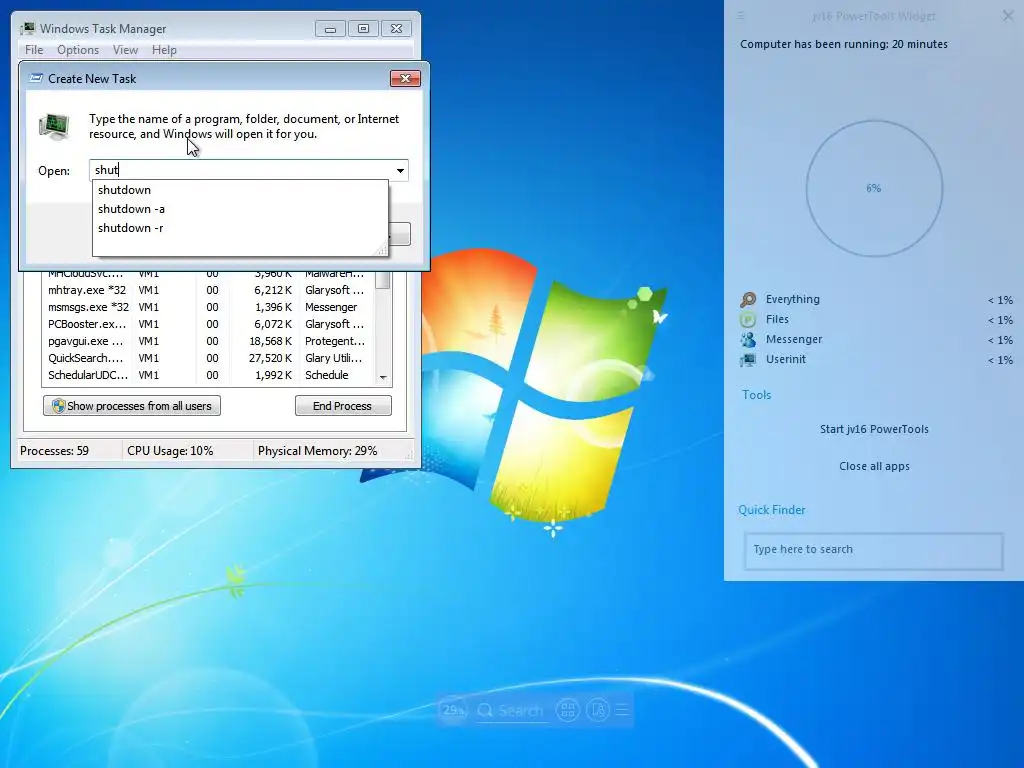Select the QuickSearch.... process row
The height and width of the screenshot is (768, 1024).
pyautogui.click(x=208, y=358)
